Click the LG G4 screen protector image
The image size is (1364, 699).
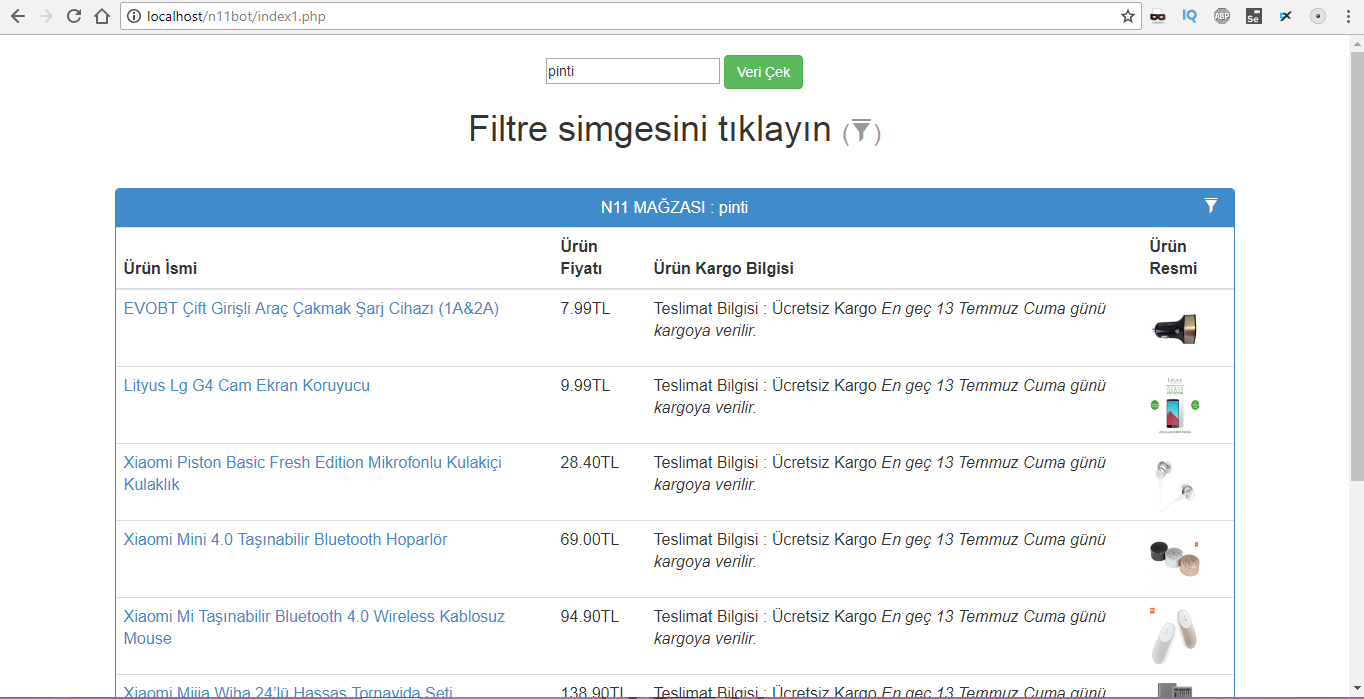(1174, 404)
